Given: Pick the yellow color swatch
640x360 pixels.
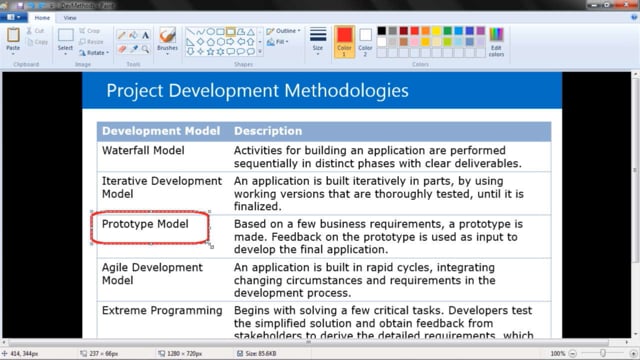Looking at the screenshot, I should [436, 31].
